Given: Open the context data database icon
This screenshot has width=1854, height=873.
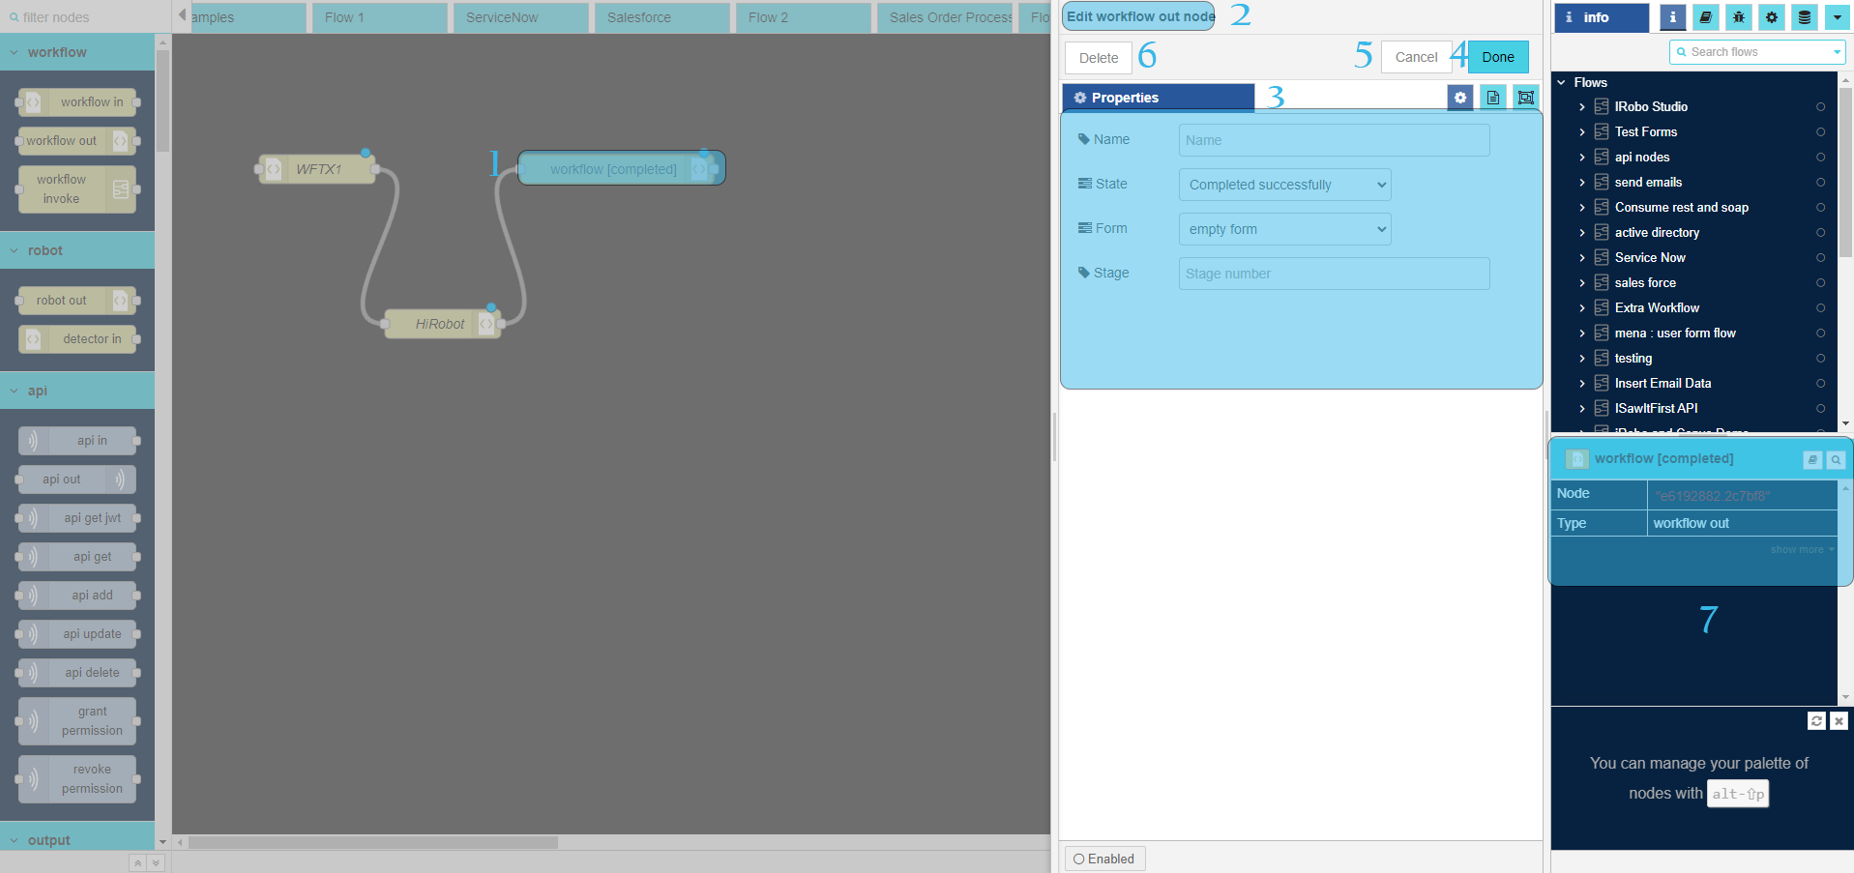Looking at the screenshot, I should pos(1804,17).
